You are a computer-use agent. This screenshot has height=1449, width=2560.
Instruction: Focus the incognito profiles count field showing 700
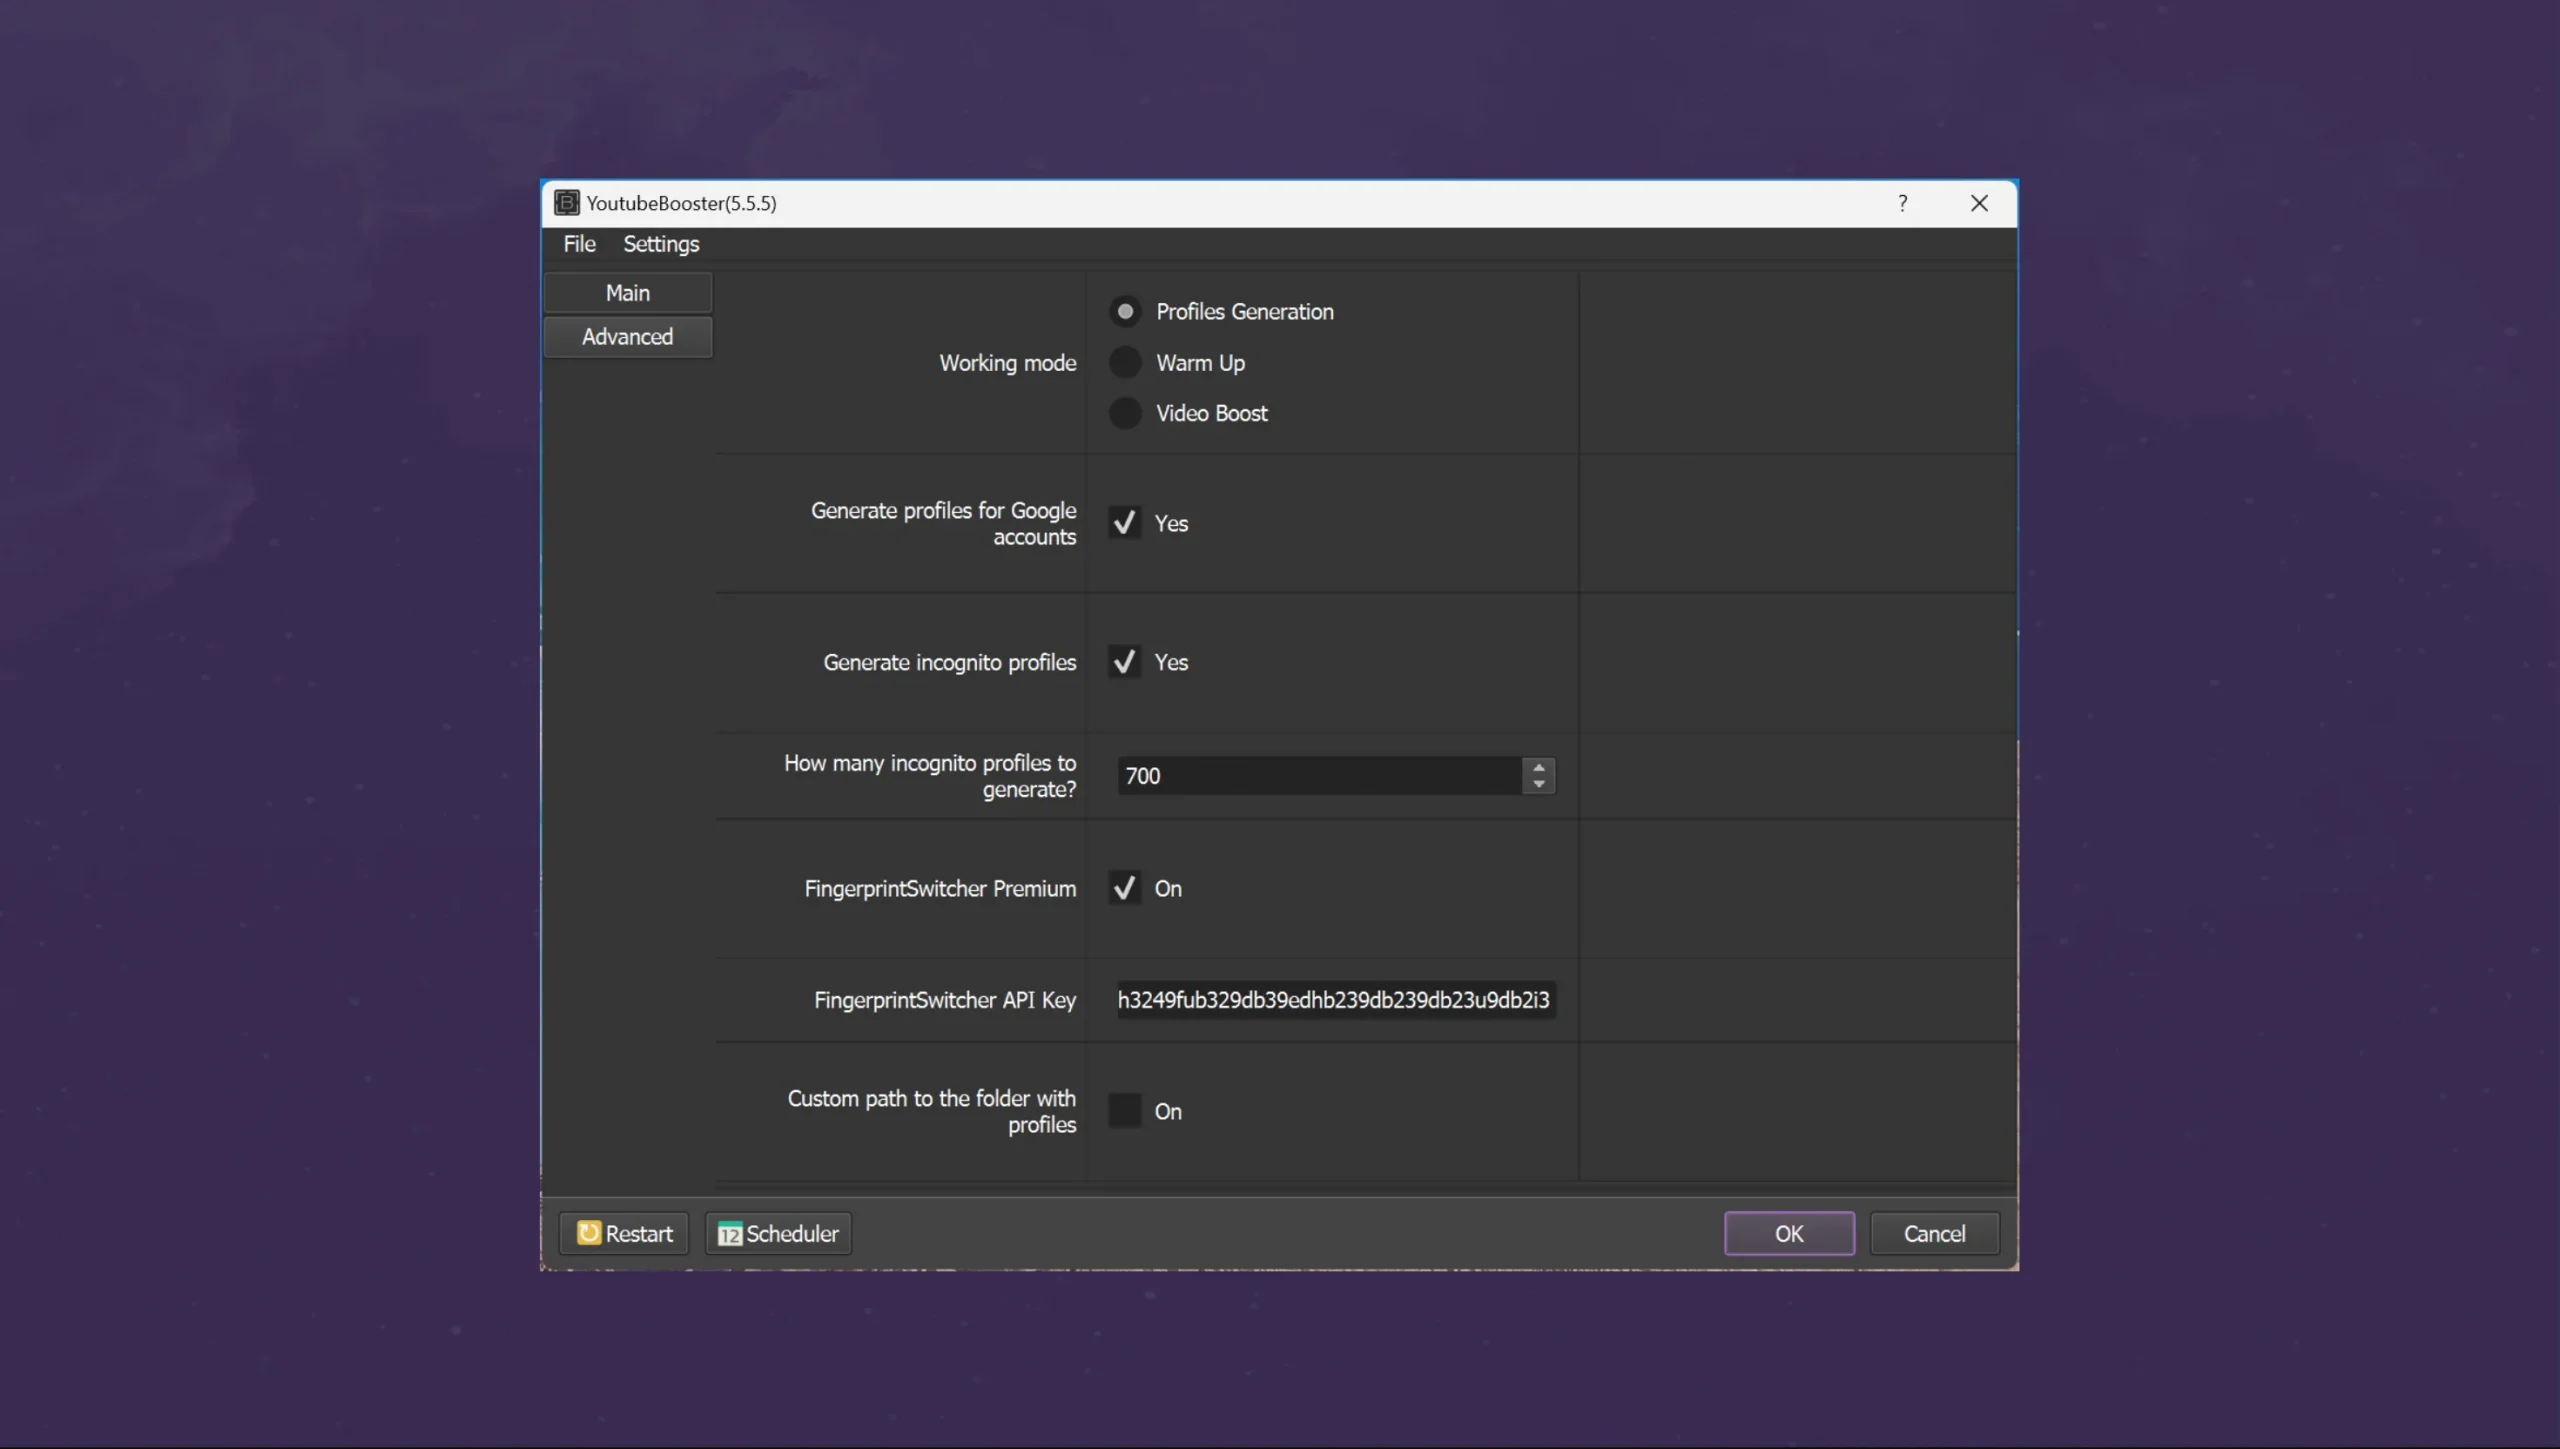1319,776
